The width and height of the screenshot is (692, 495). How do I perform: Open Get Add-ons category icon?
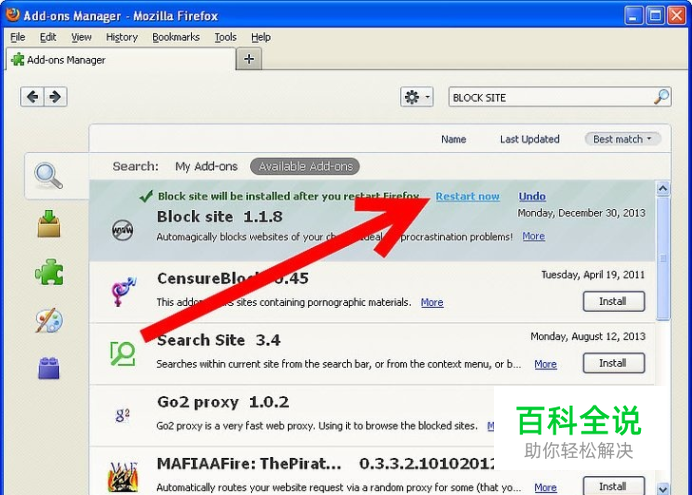(49, 224)
